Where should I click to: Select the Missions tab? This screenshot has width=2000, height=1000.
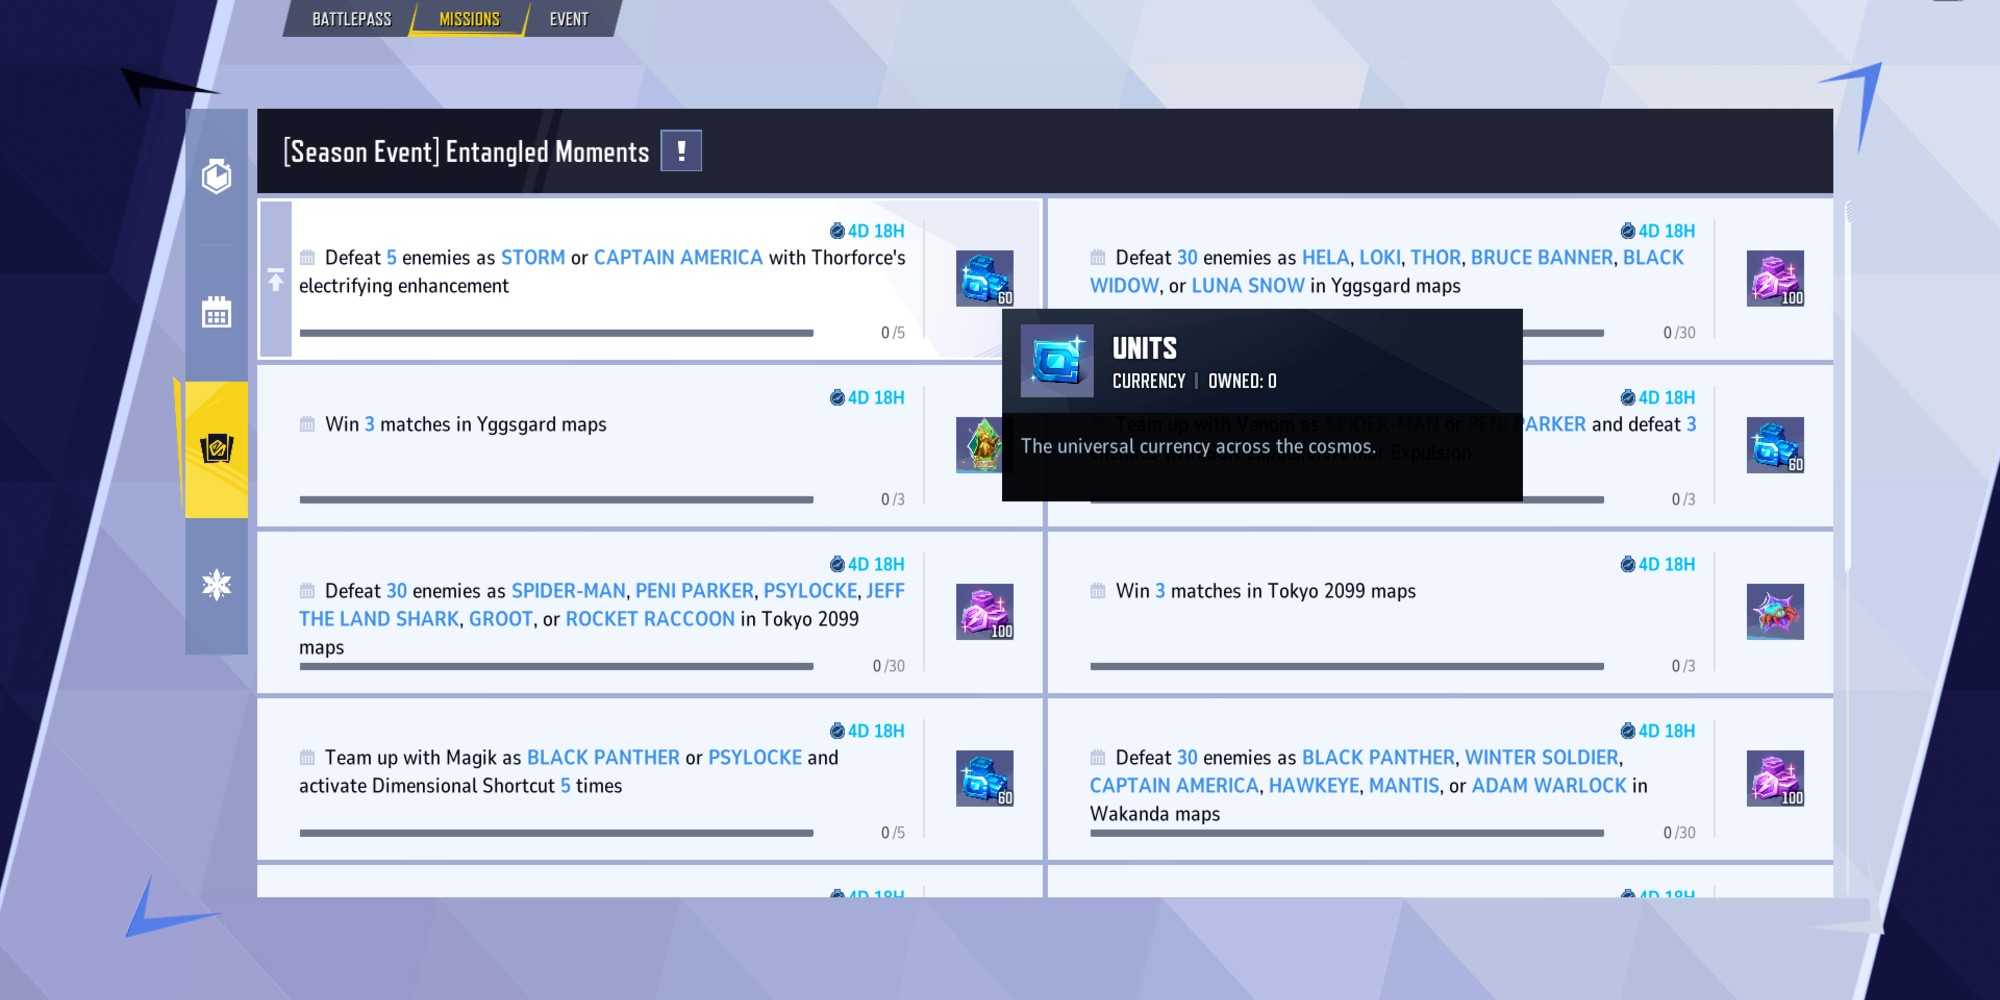469,19
